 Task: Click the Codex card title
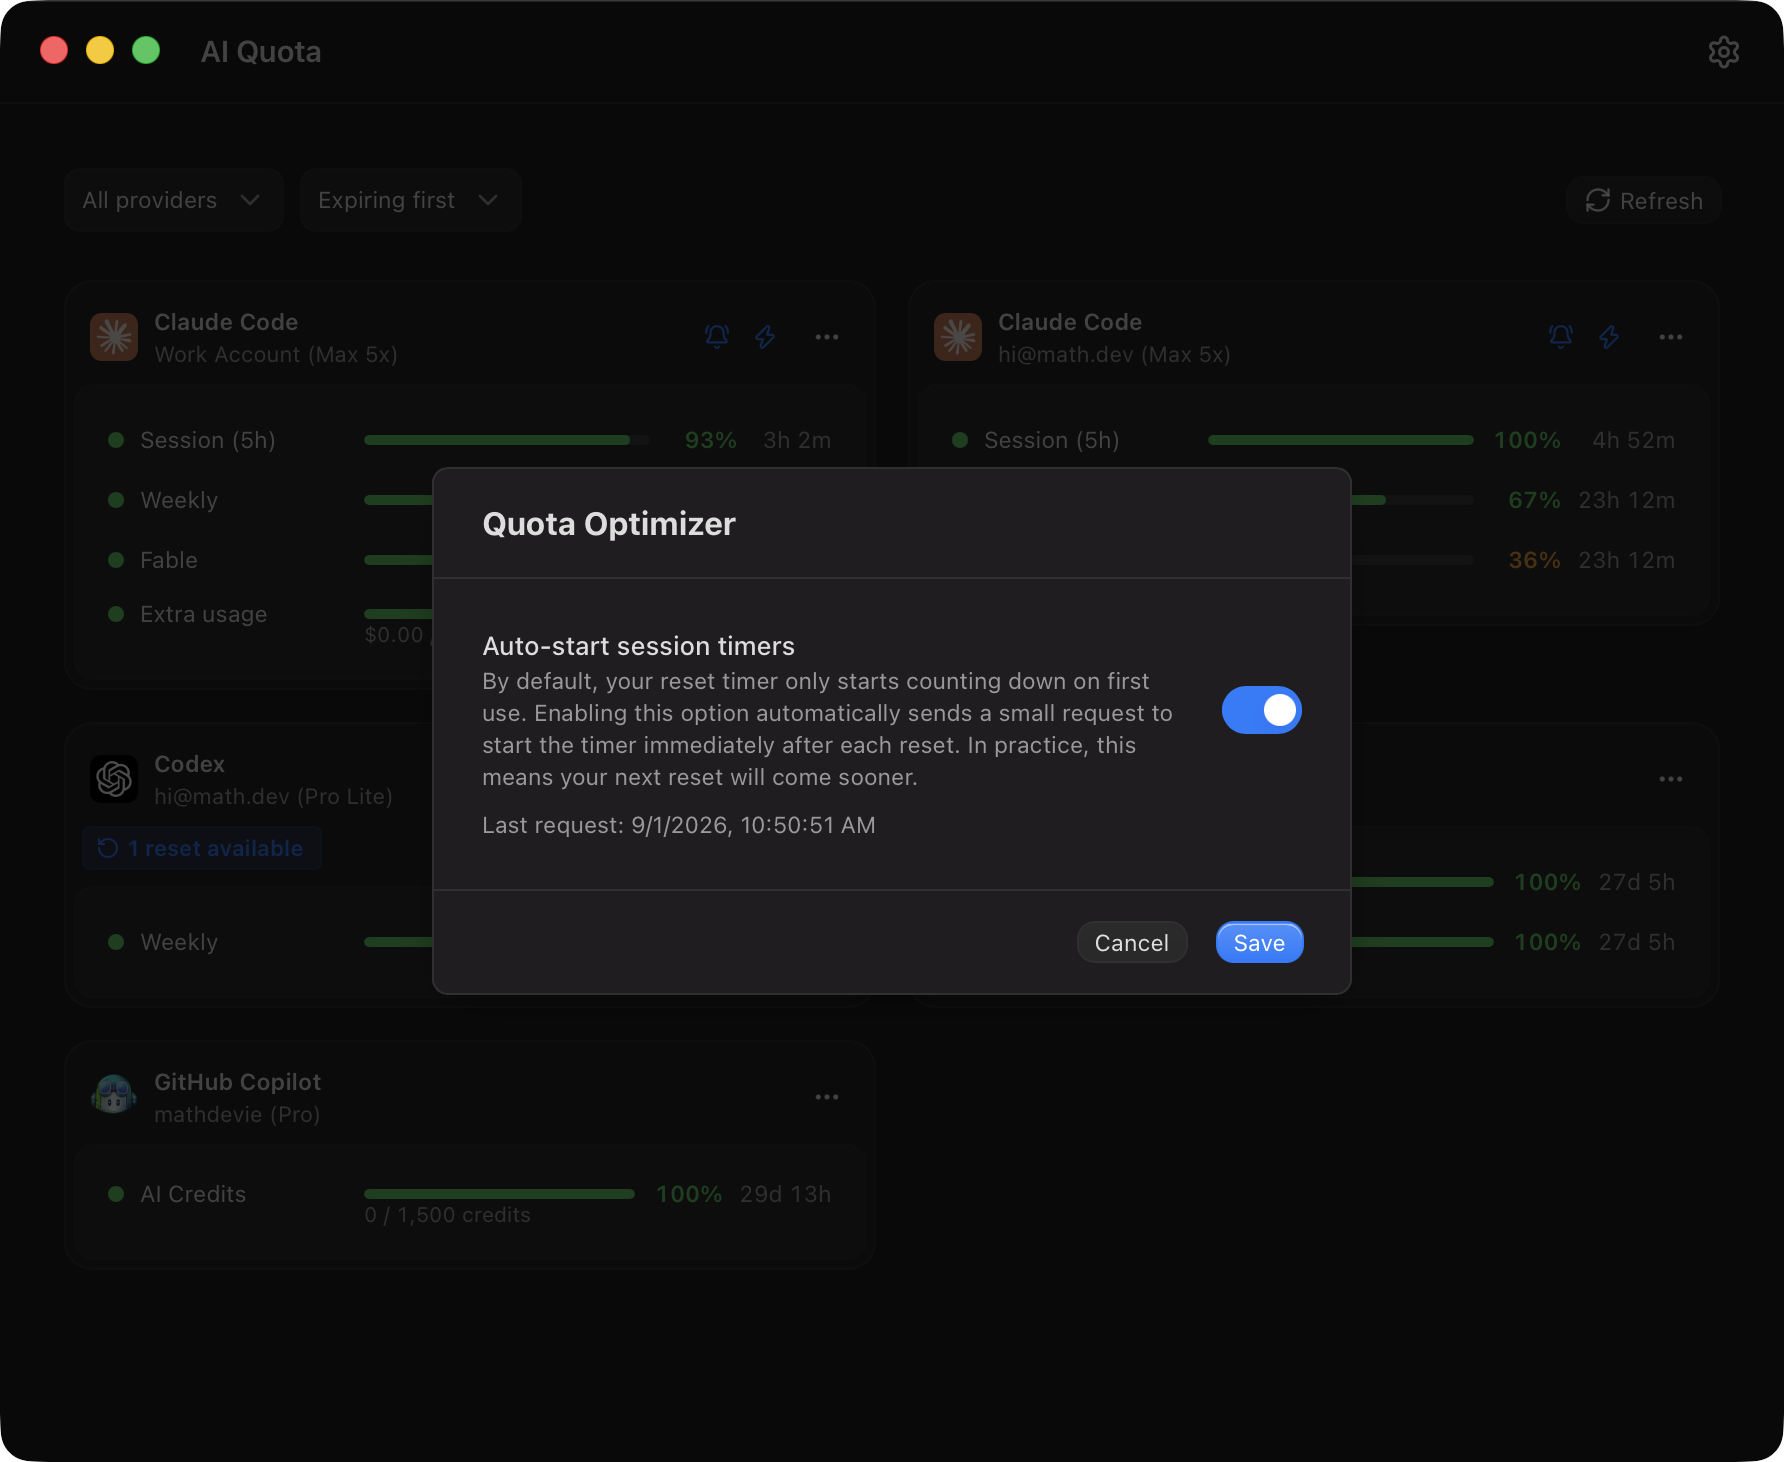[189, 764]
